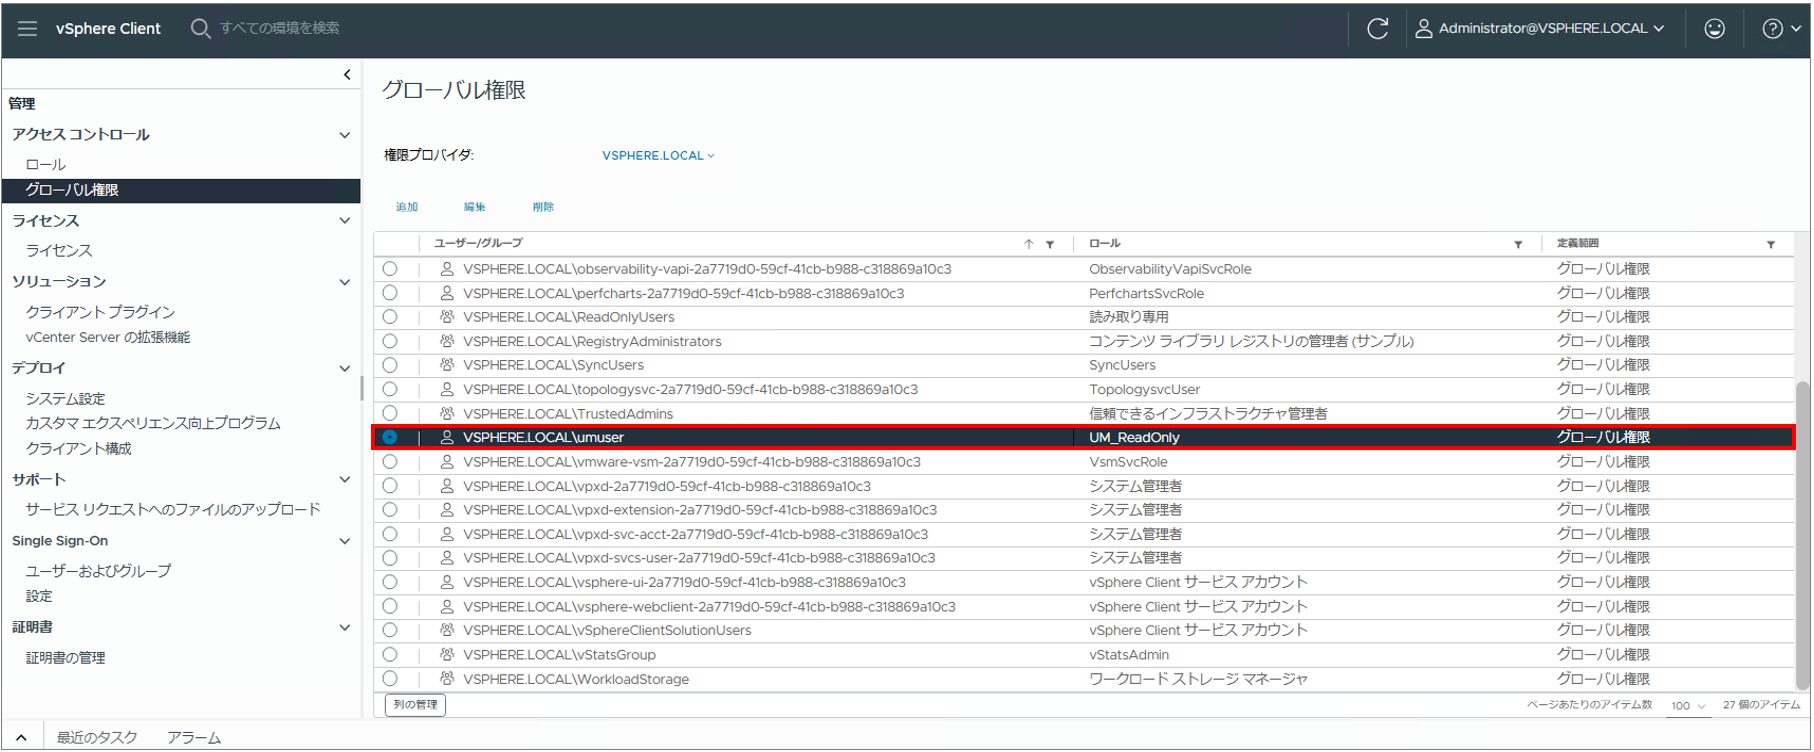The image size is (1814, 752).
Task: Expand the bottom tasks panel arrow
Action: [21, 738]
